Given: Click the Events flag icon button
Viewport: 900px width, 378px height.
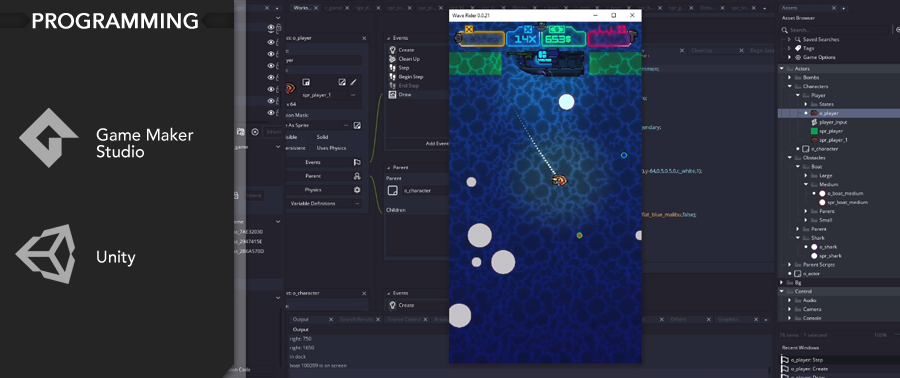Looking at the screenshot, I should [x=357, y=162].
